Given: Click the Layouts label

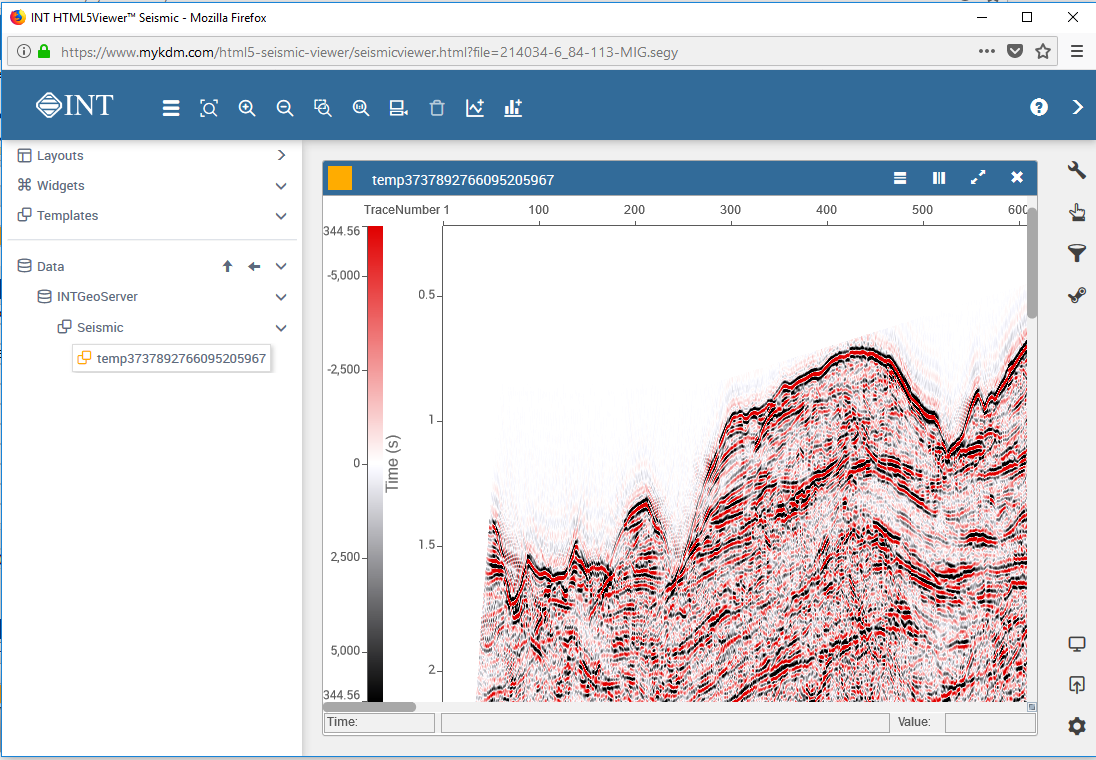Looking at the screenshot, I should click(x=60, y=155).
